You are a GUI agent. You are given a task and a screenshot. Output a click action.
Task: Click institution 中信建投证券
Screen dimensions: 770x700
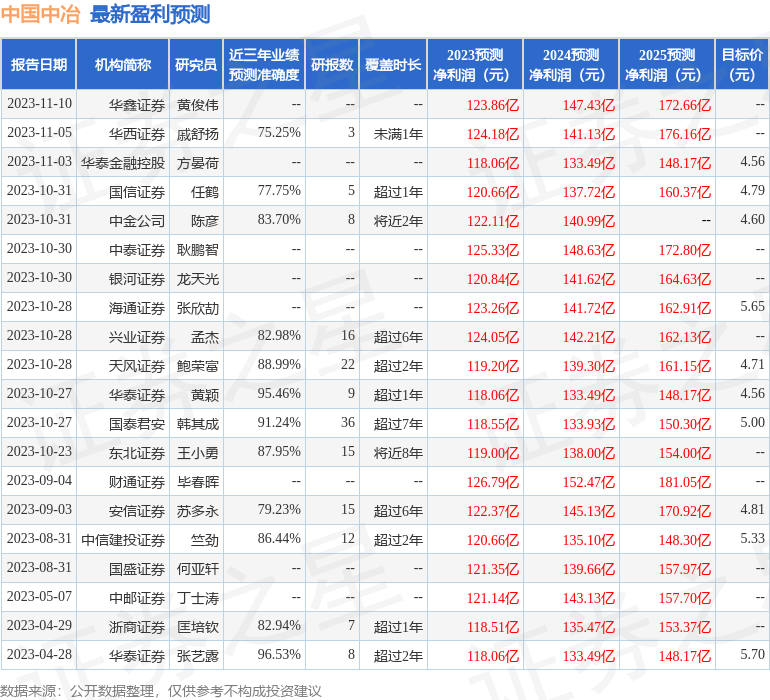coord(123,540)
